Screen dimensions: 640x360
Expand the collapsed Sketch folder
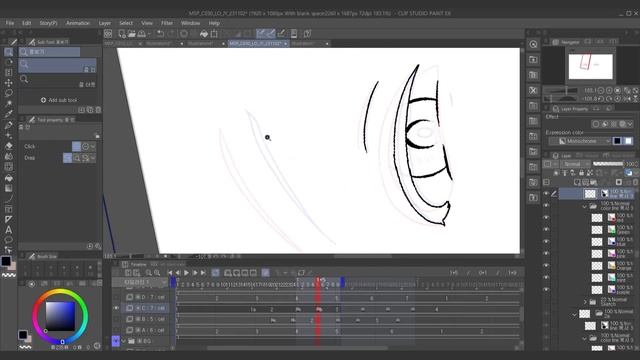click(584, 302)
